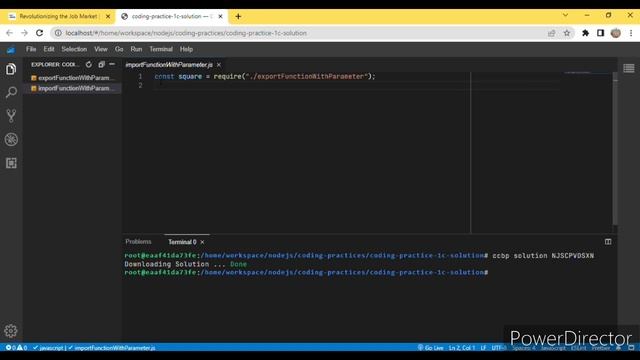Close the importFunctionWithParameter.js editor tab
Screen dimensions: 640x360
click(x=219, y=65)
